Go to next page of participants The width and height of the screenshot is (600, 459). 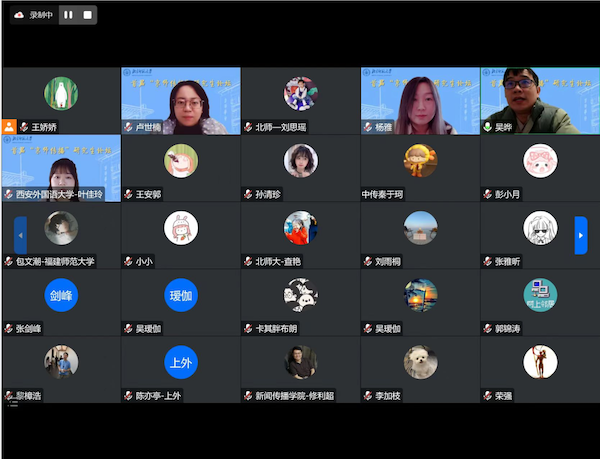click(x=580, y=235)
